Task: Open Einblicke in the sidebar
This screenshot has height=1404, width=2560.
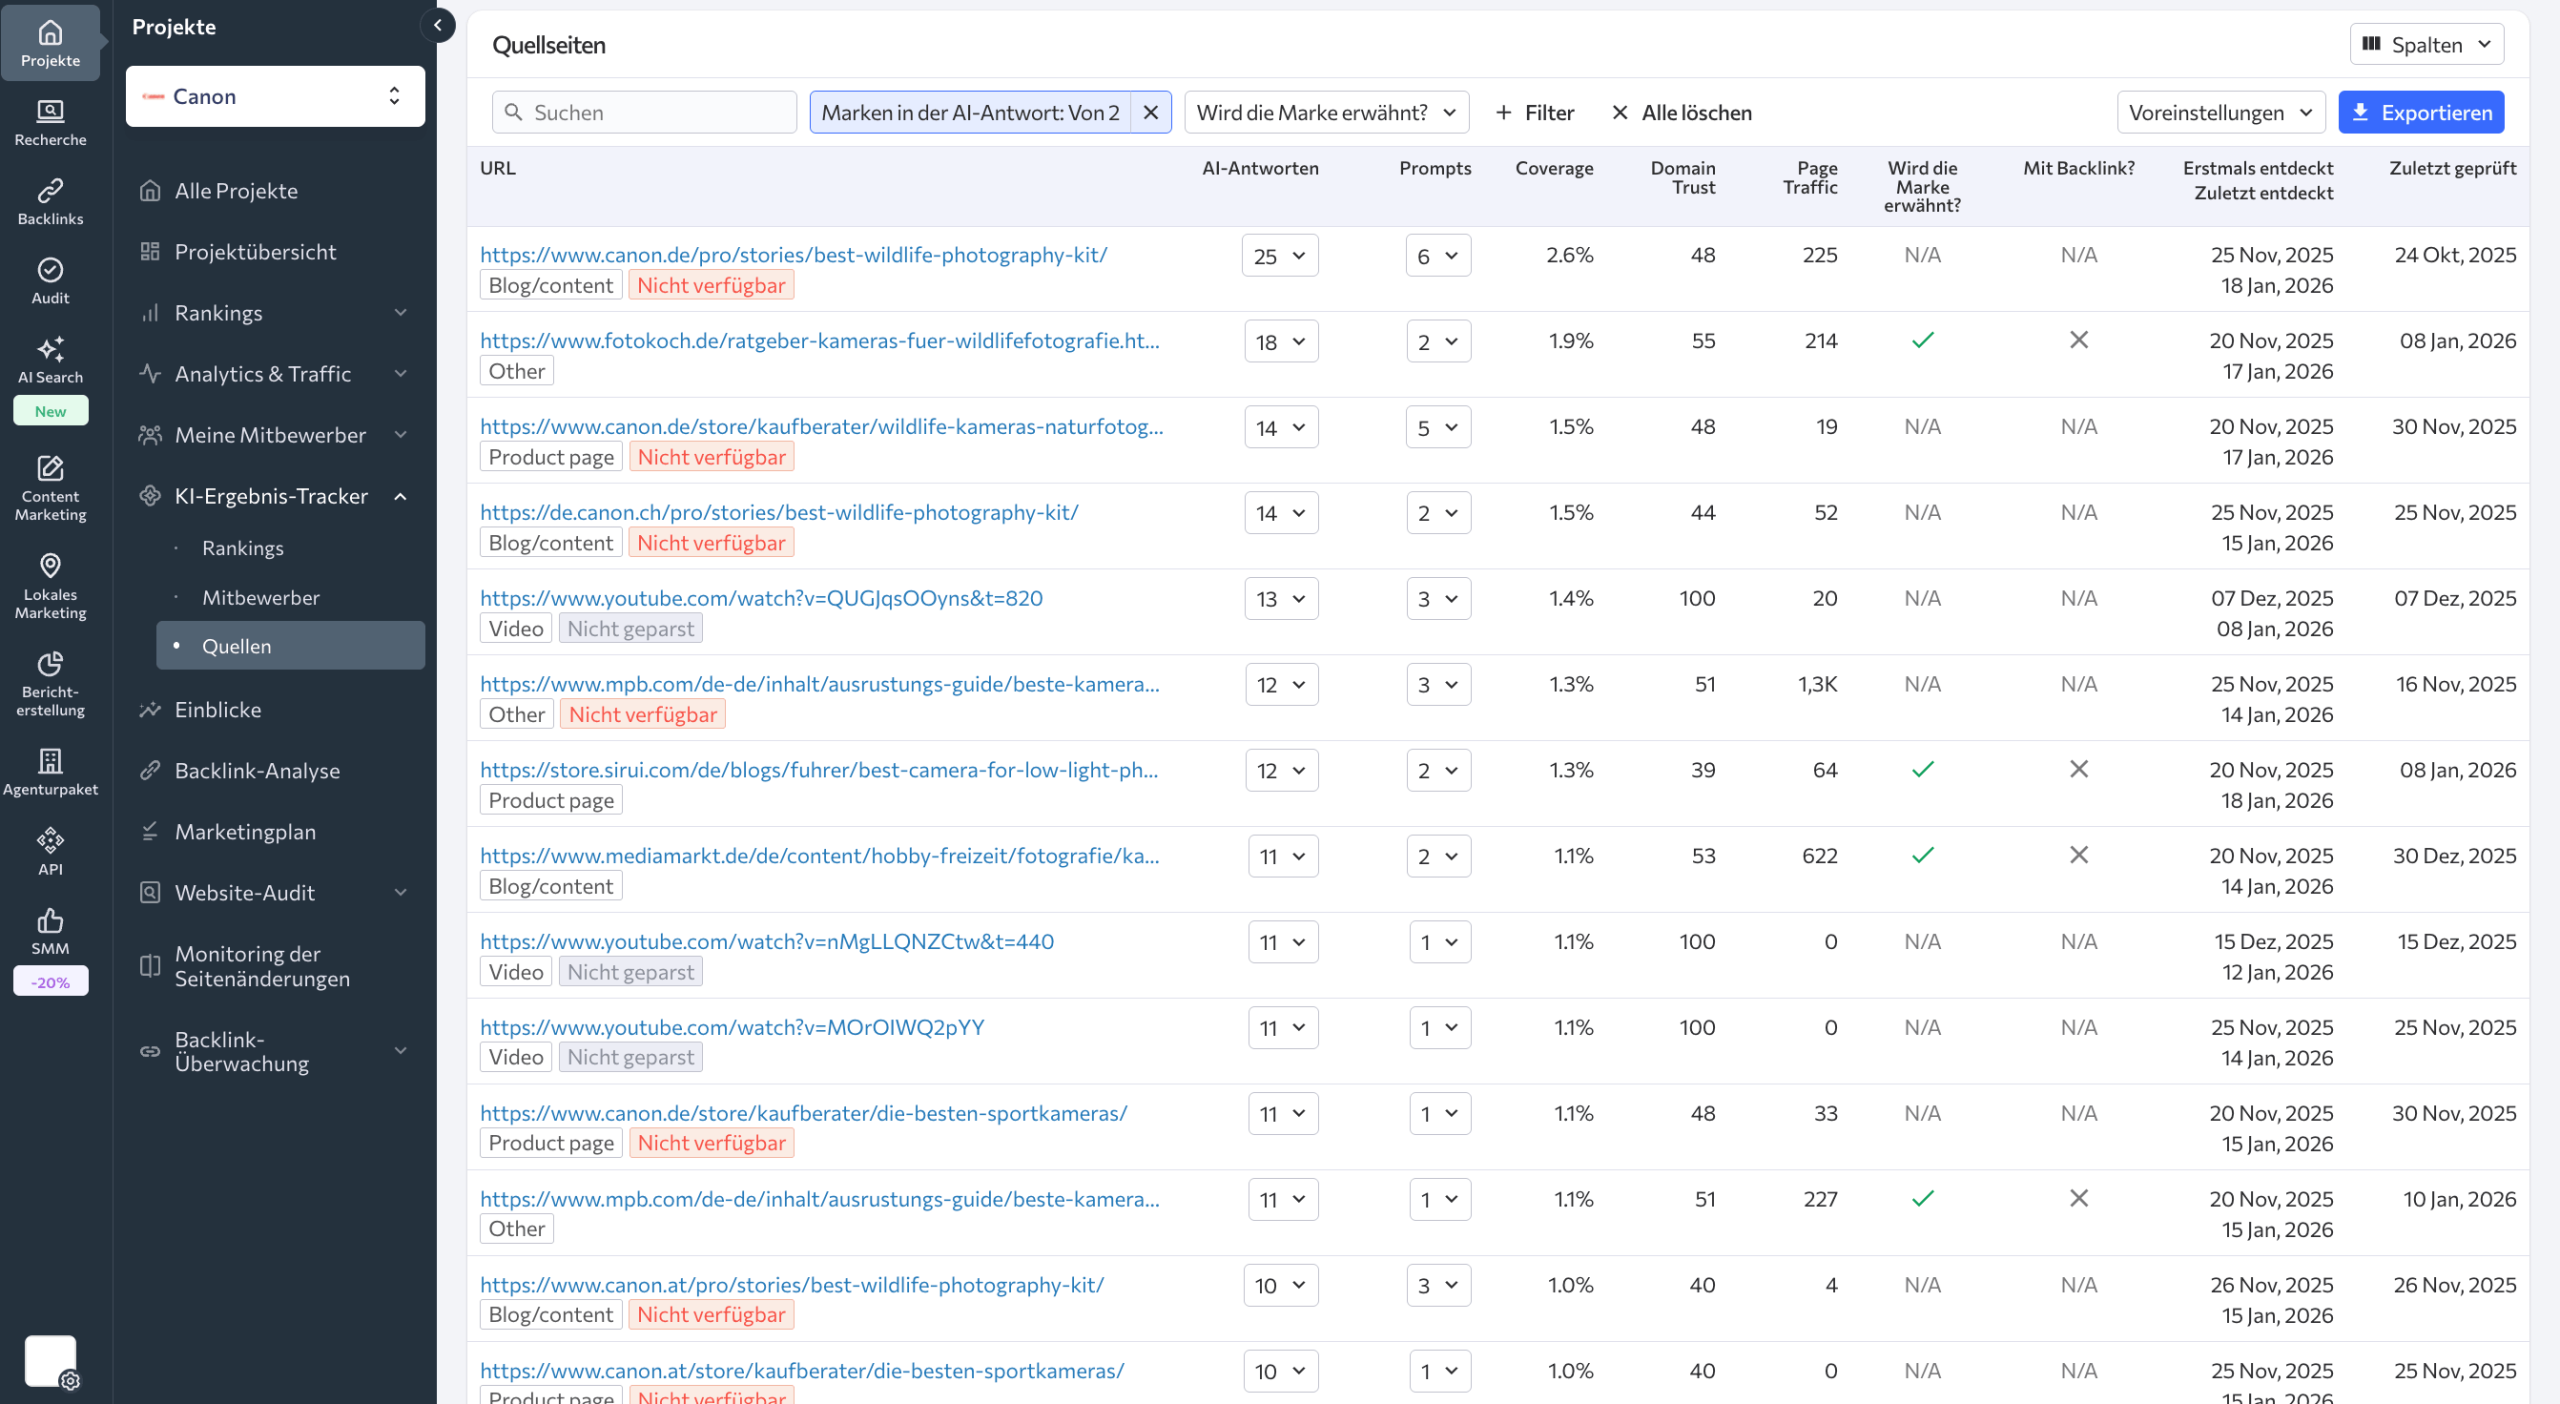Action: pyautogui.click(x=218, y=710)
